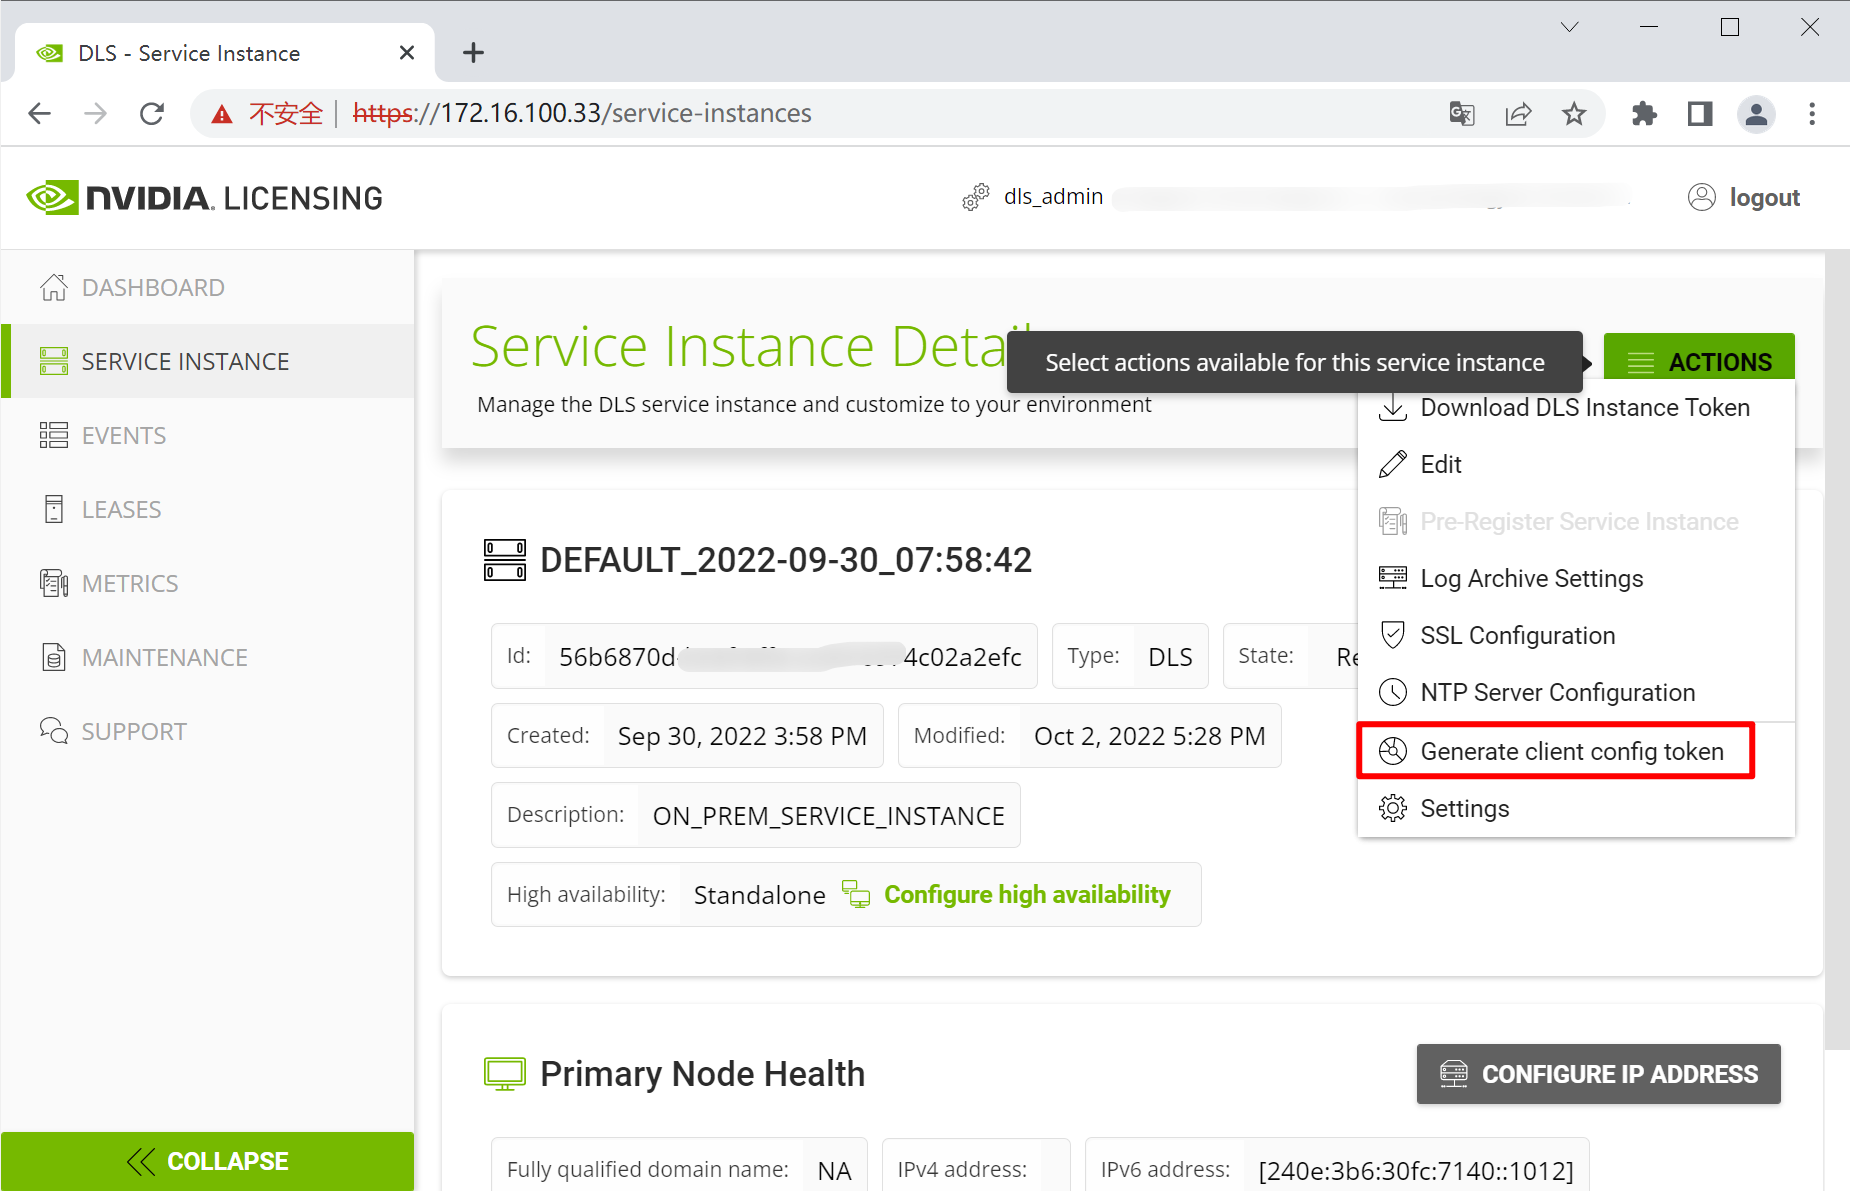
Task: Click Configure high availability link
Action: coord(1026,895)
